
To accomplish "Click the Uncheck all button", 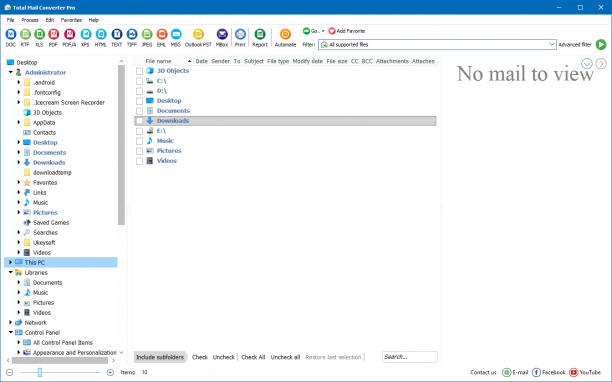I will (x=285, y=357).
